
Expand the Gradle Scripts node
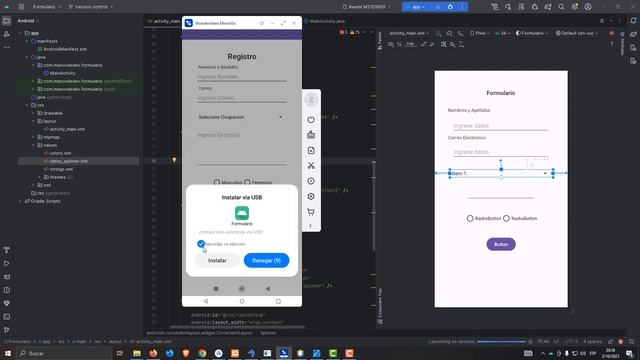[21, 201]
